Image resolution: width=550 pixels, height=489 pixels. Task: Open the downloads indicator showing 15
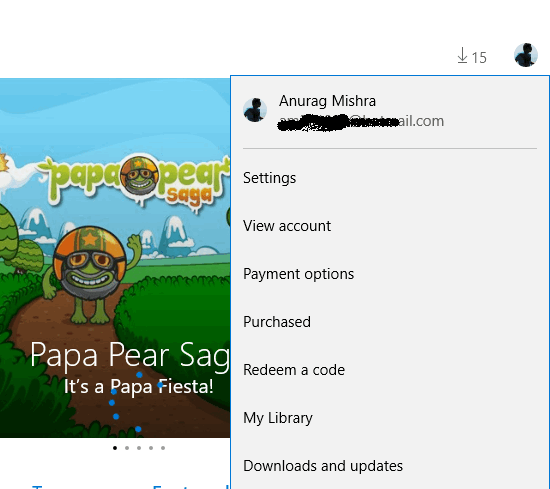tap(472, 56)
